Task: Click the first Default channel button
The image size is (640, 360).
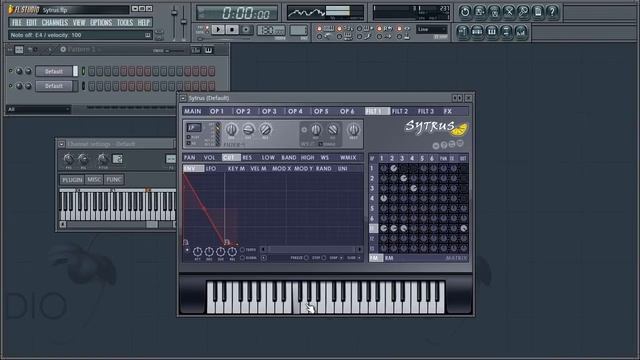Action: (54, 71)
